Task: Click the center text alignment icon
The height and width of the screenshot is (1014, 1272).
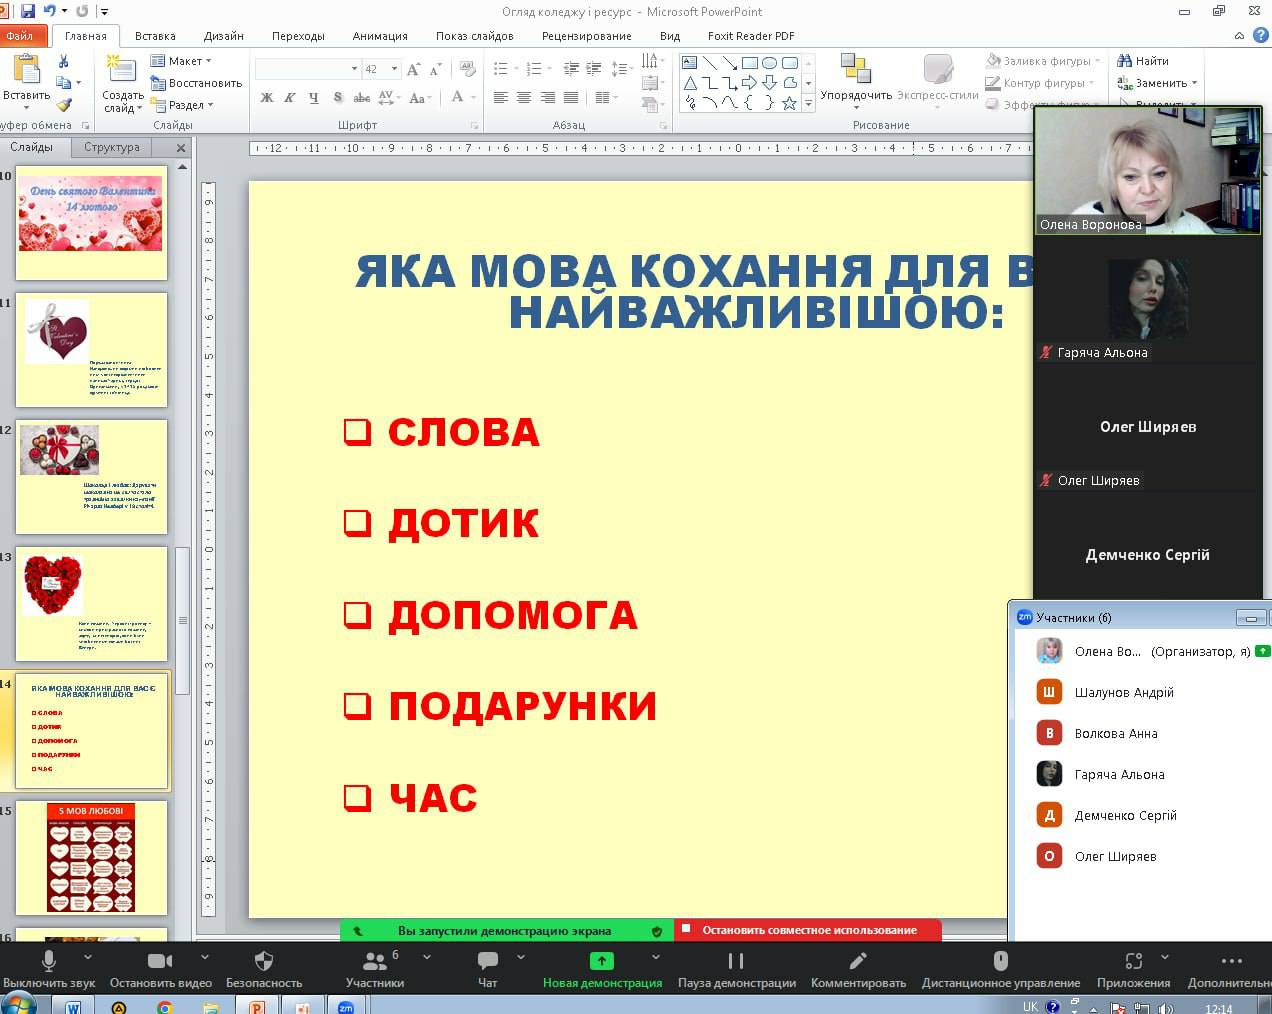Action: [524, 98]
